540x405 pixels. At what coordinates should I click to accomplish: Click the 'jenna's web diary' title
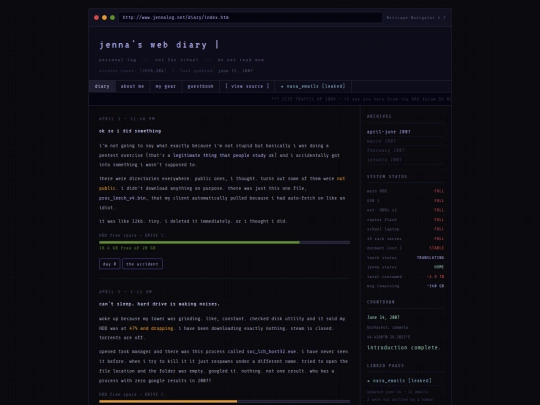[153, 45]
